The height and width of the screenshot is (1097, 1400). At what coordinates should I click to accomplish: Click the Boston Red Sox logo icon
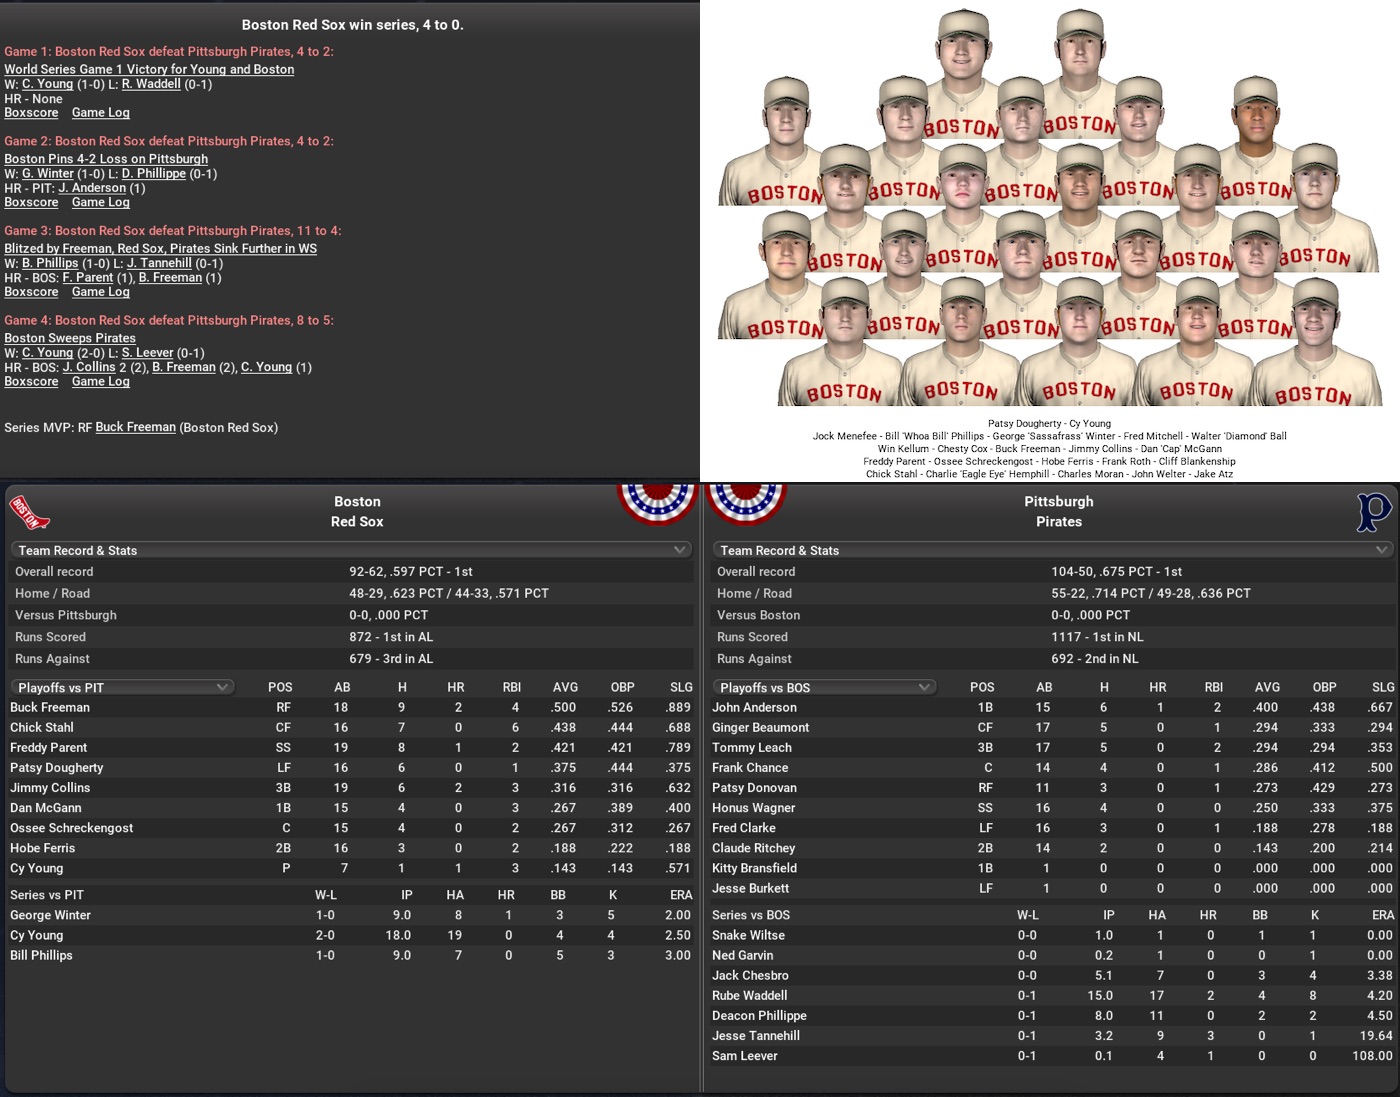click(x=29, y=512)
